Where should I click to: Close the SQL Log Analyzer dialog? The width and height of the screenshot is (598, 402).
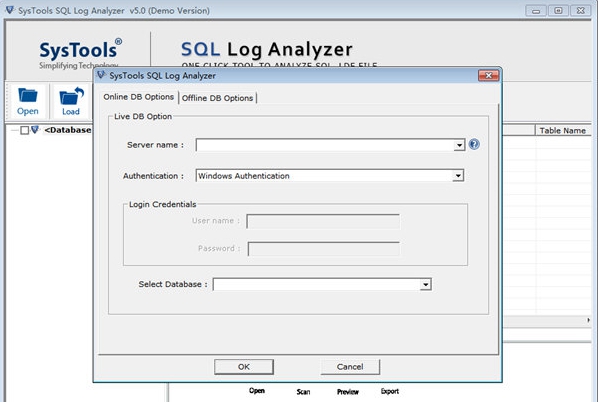(x=489, y=76)
